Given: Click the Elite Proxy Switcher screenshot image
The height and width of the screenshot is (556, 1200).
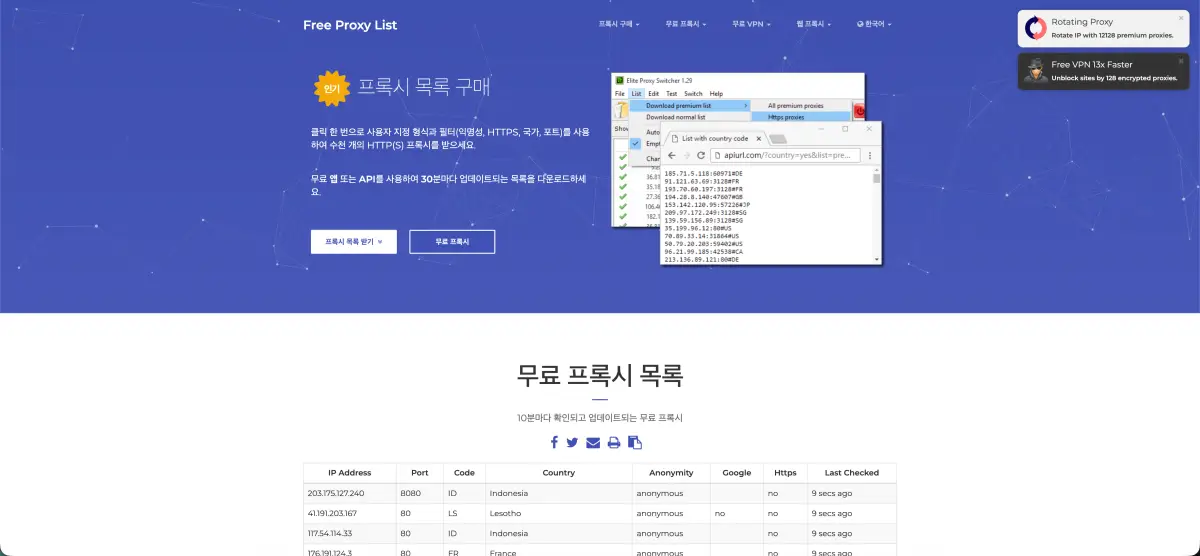Looking at the screenshot, I should 747,168.
